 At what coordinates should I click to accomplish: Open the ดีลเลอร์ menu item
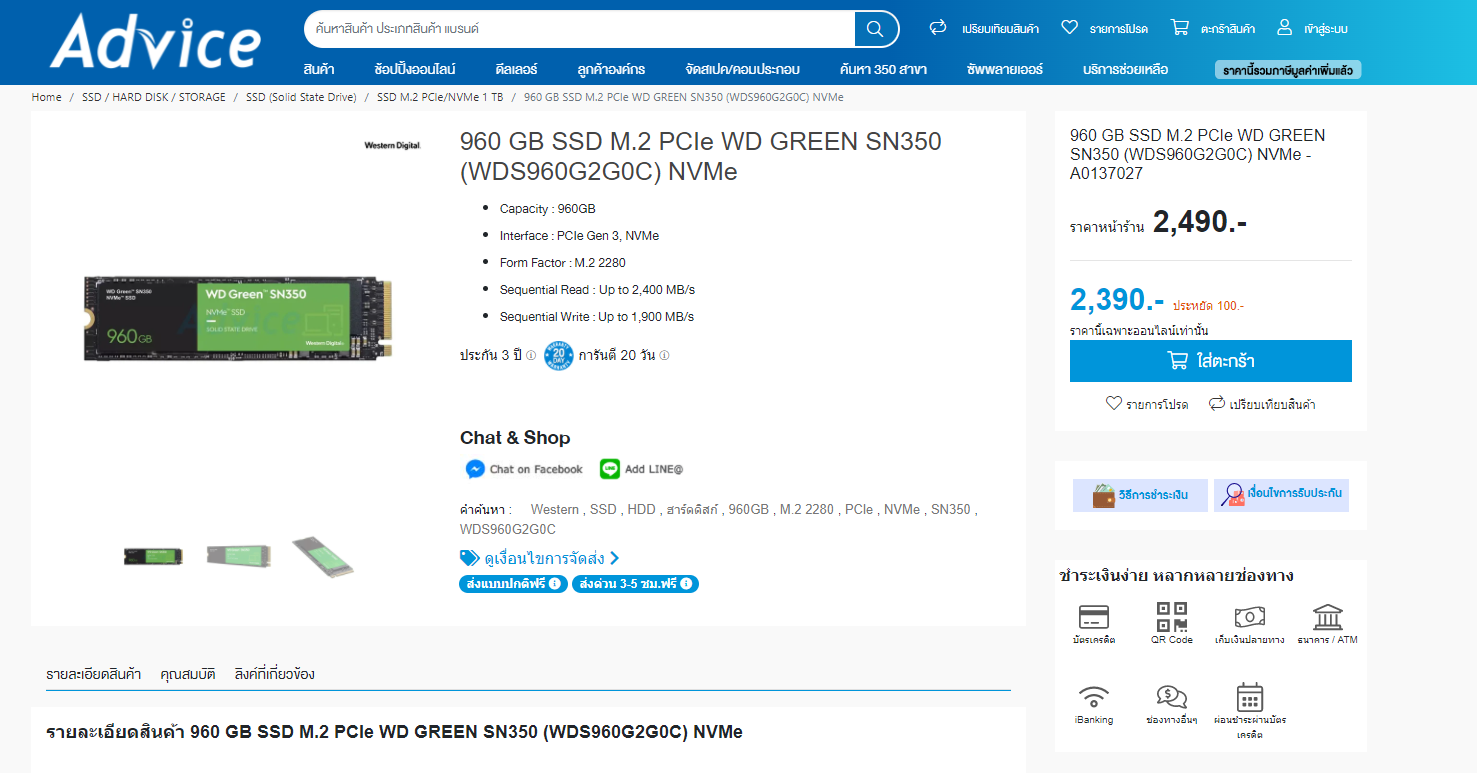[x=516, y=69]
